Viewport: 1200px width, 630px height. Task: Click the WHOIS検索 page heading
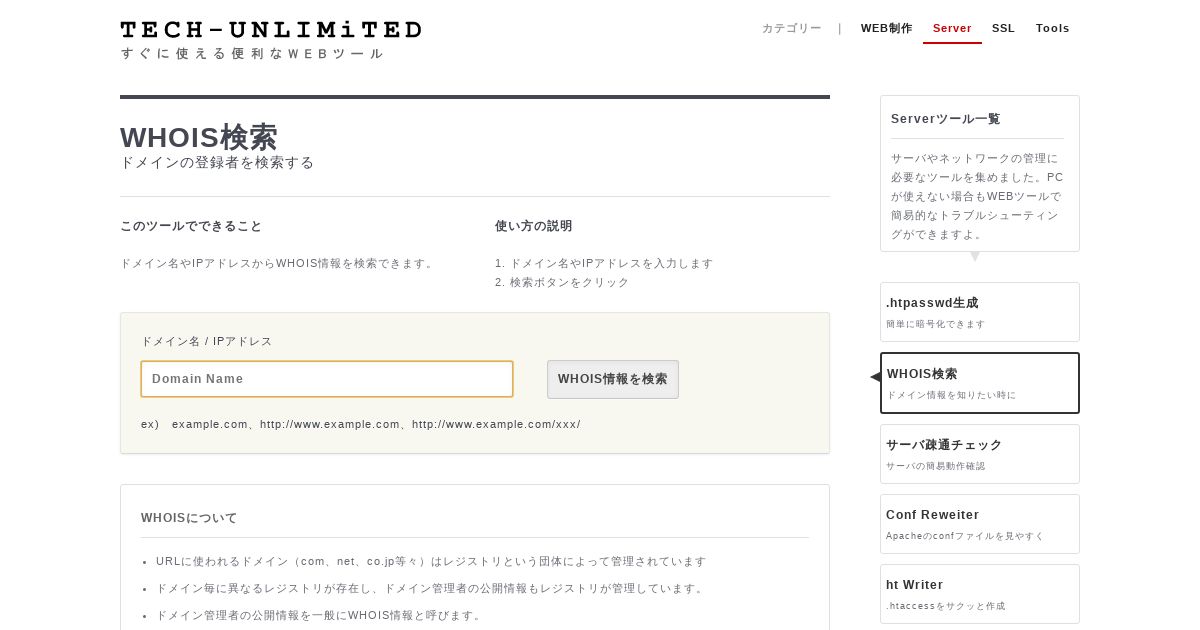point(199,137)
